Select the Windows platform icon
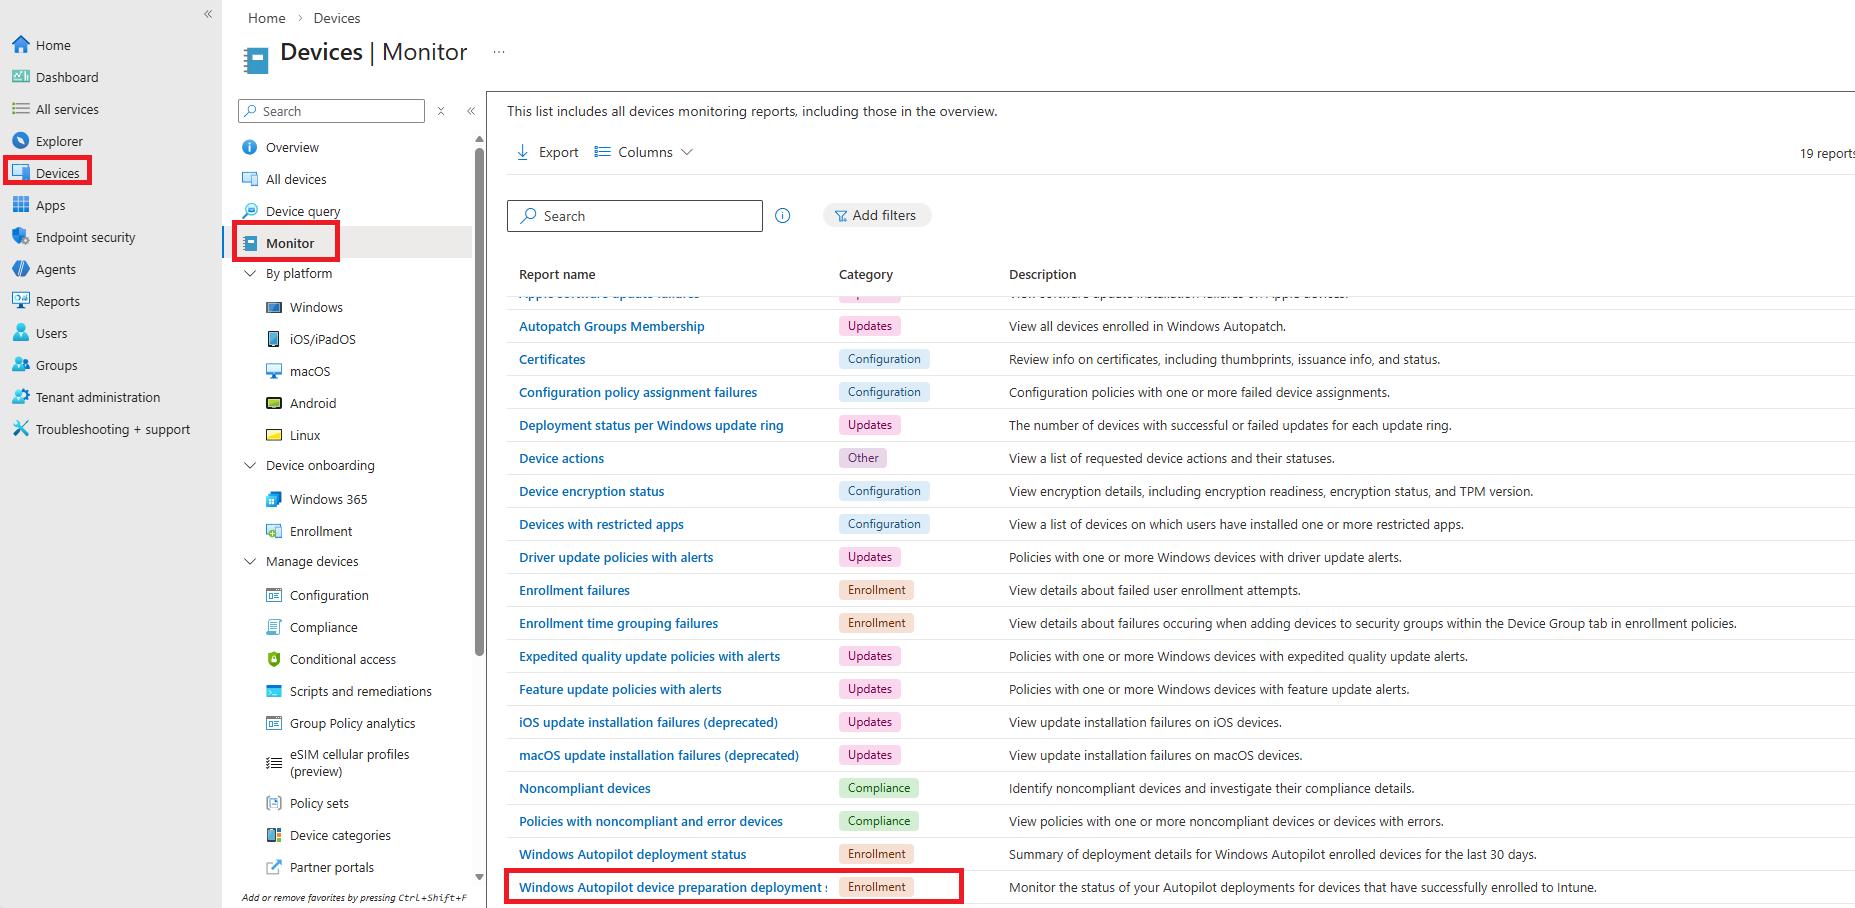The width and height of the screenshot is (1855, 908). (x=274, y=307)
